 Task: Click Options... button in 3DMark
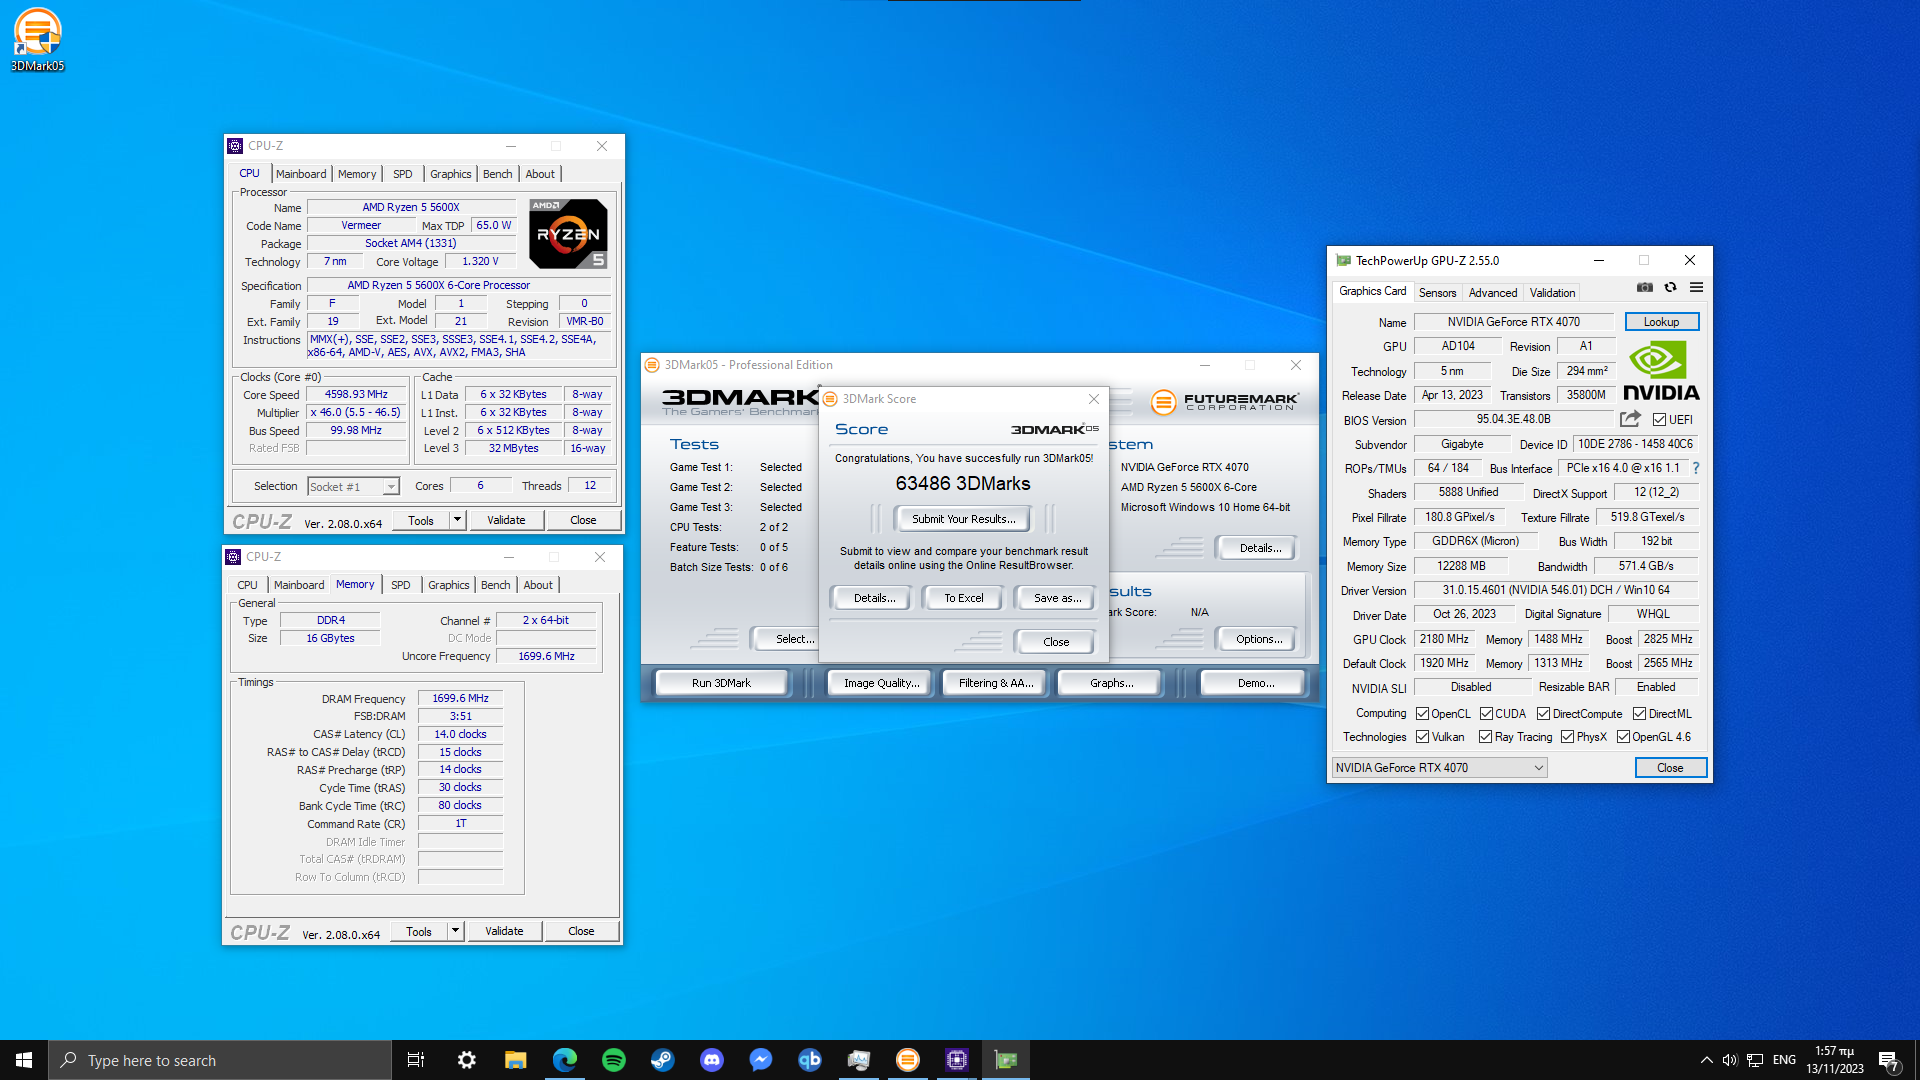(1258, 639)
